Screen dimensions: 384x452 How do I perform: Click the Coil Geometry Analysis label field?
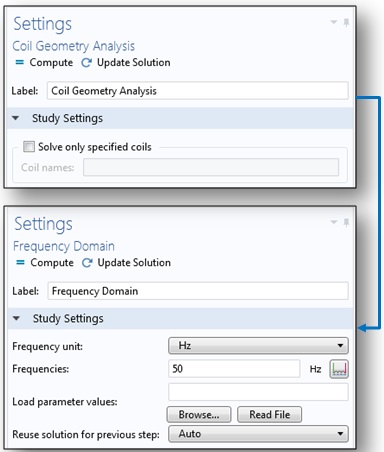point(198,91)
